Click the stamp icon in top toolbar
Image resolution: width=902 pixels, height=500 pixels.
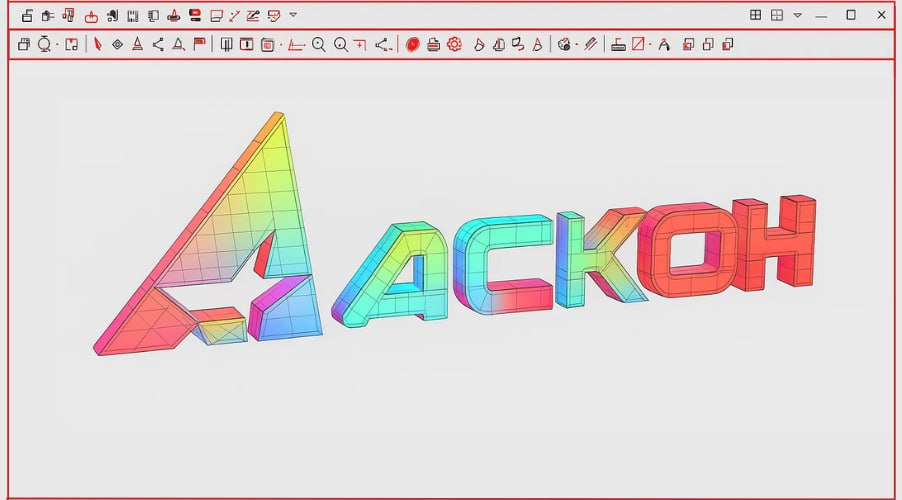(x=174, y=15)
